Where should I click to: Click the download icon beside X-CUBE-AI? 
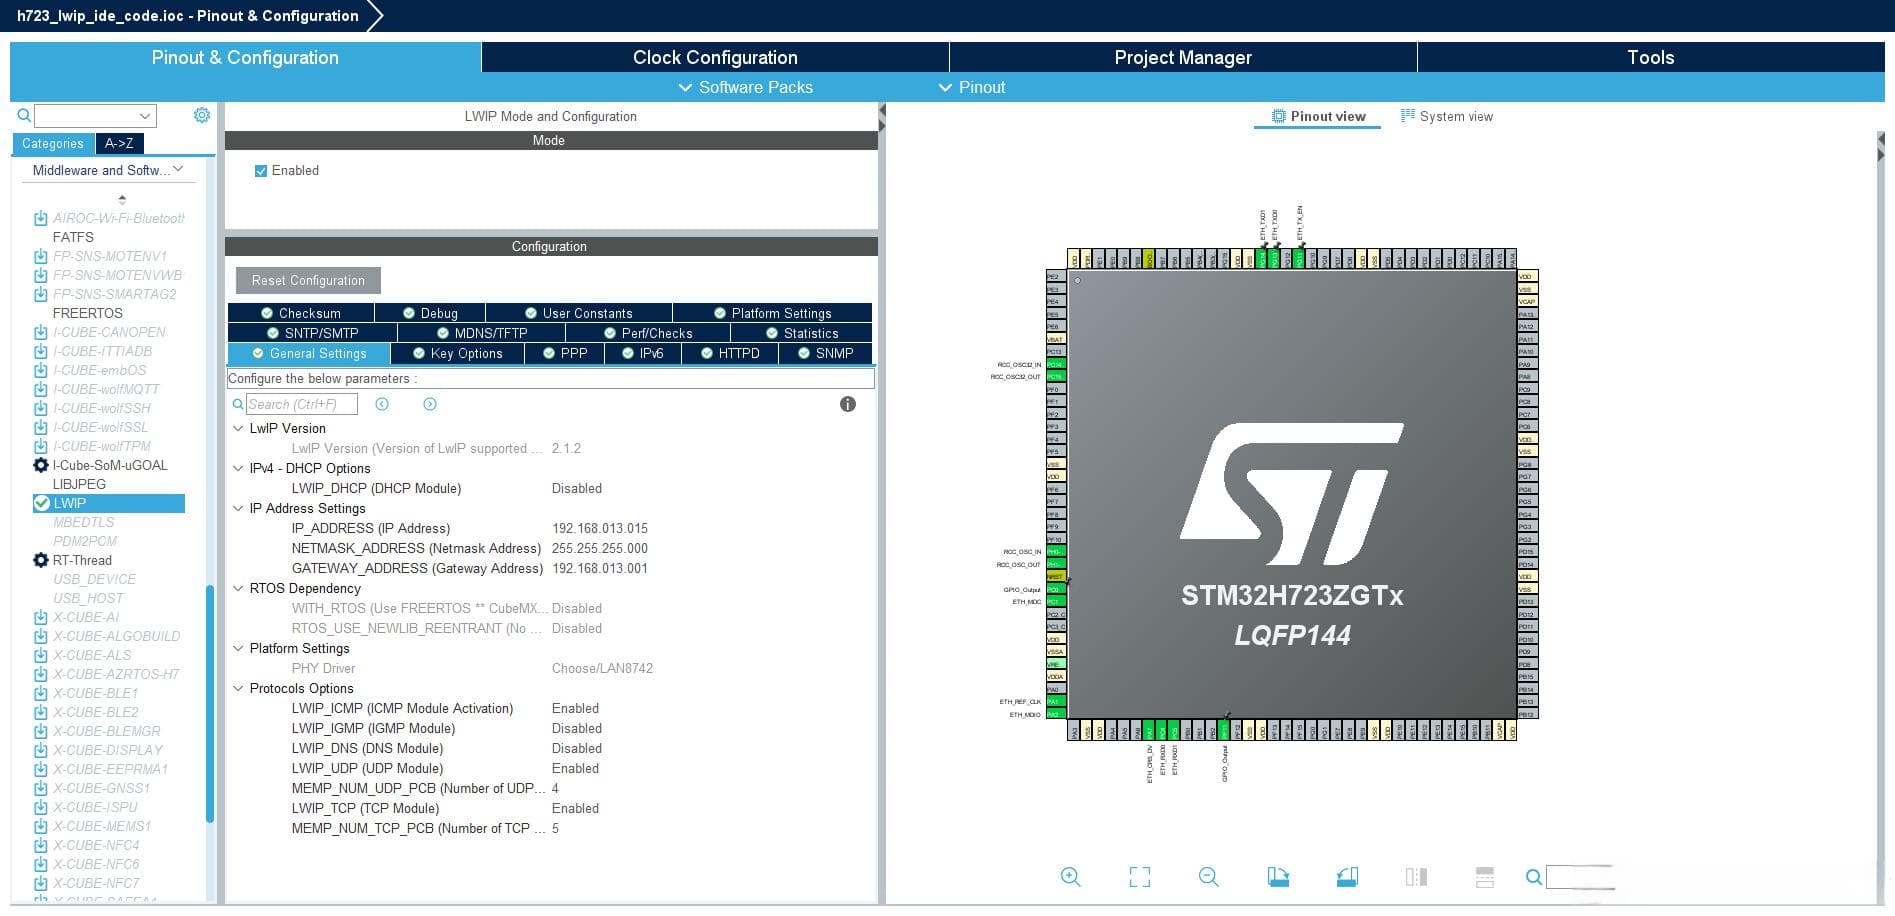coord(41,617)
